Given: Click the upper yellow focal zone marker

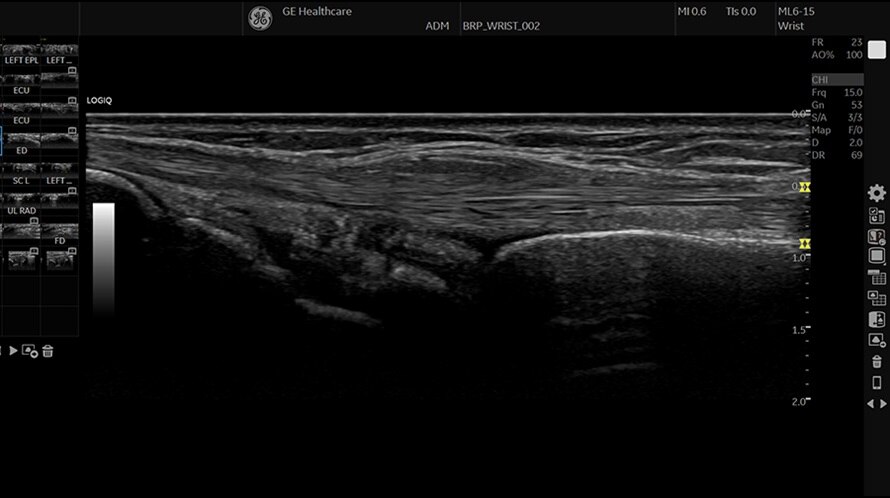Looking at the screenshot, I should click(804, 187).
